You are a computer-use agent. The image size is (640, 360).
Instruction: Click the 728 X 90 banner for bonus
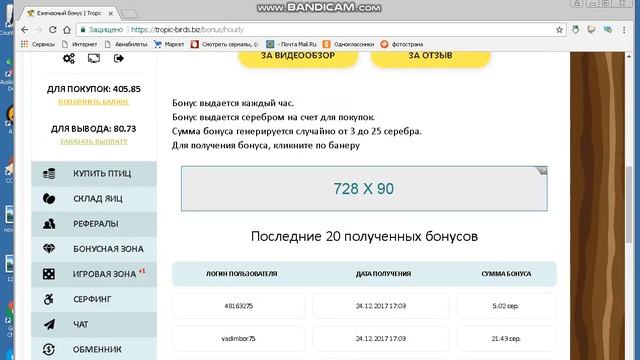364,189
